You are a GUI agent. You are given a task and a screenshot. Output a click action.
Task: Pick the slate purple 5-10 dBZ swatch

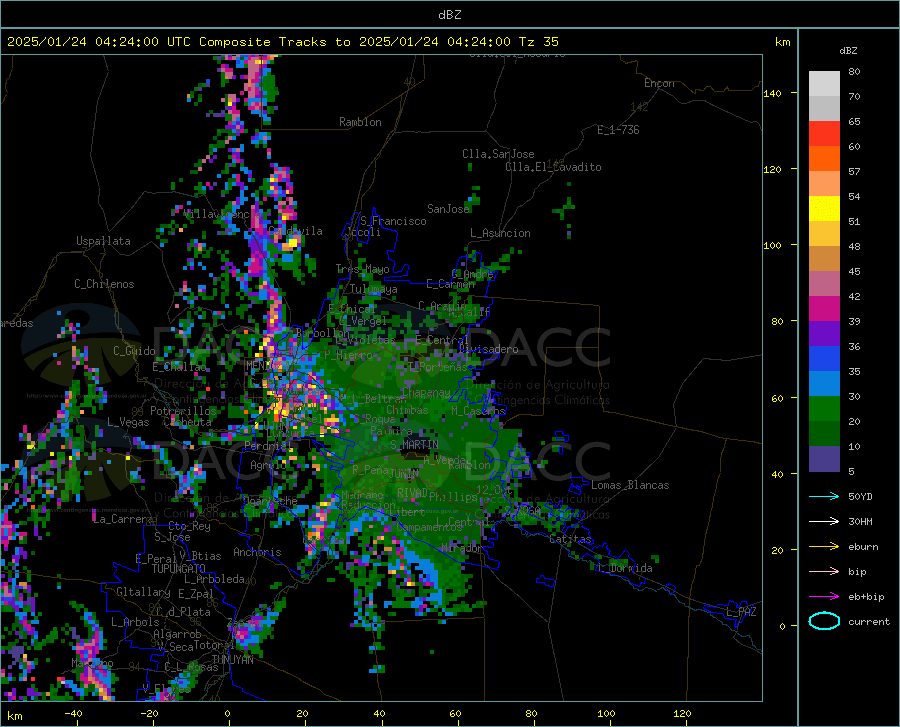[824, 458]
